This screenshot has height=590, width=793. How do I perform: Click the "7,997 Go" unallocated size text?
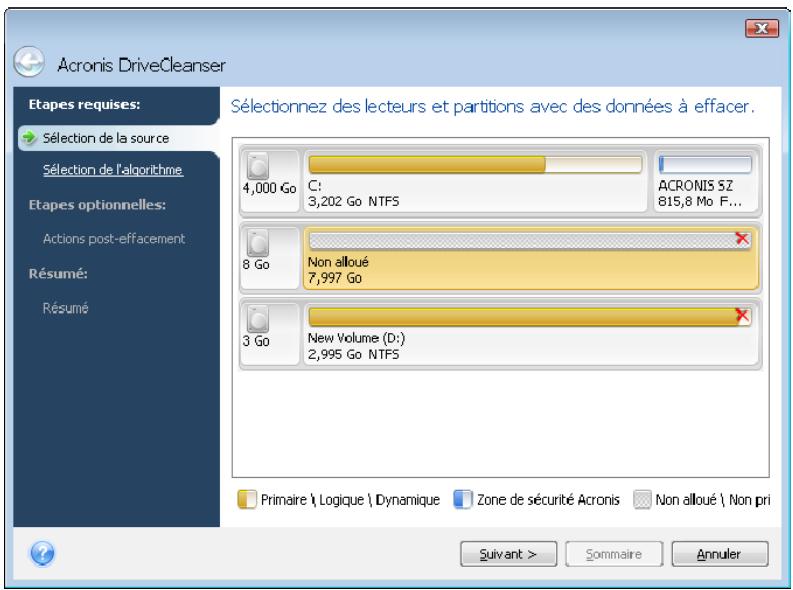coord(335,278)
